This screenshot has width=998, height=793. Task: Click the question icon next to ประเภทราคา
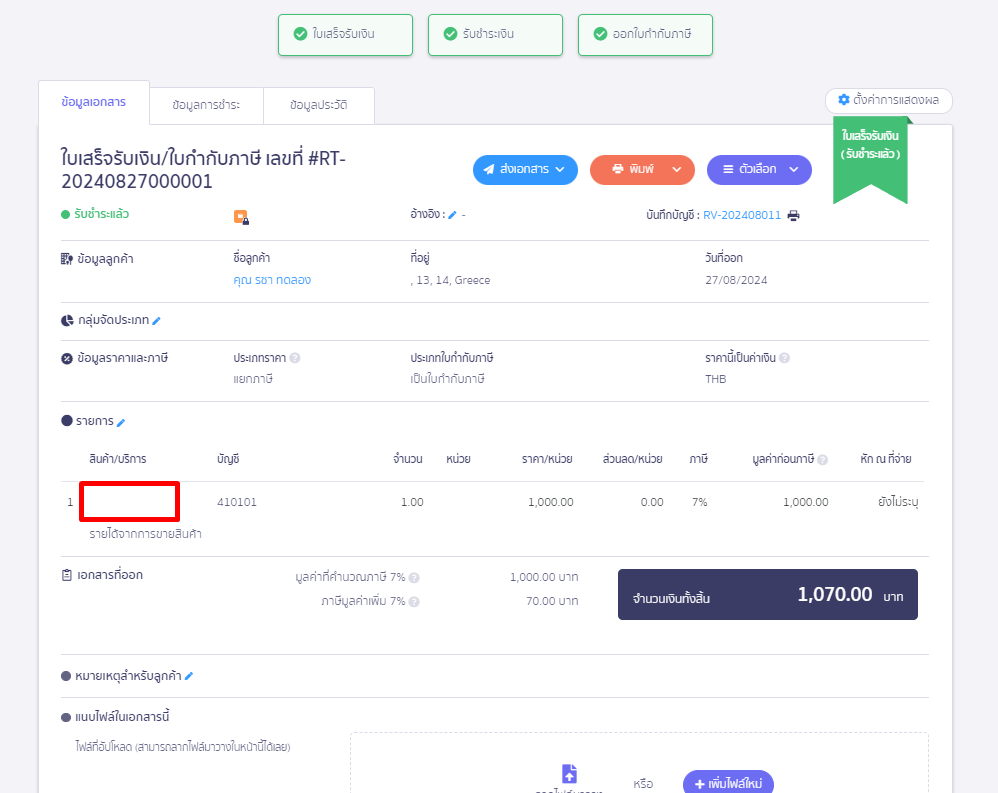point(294,356)
